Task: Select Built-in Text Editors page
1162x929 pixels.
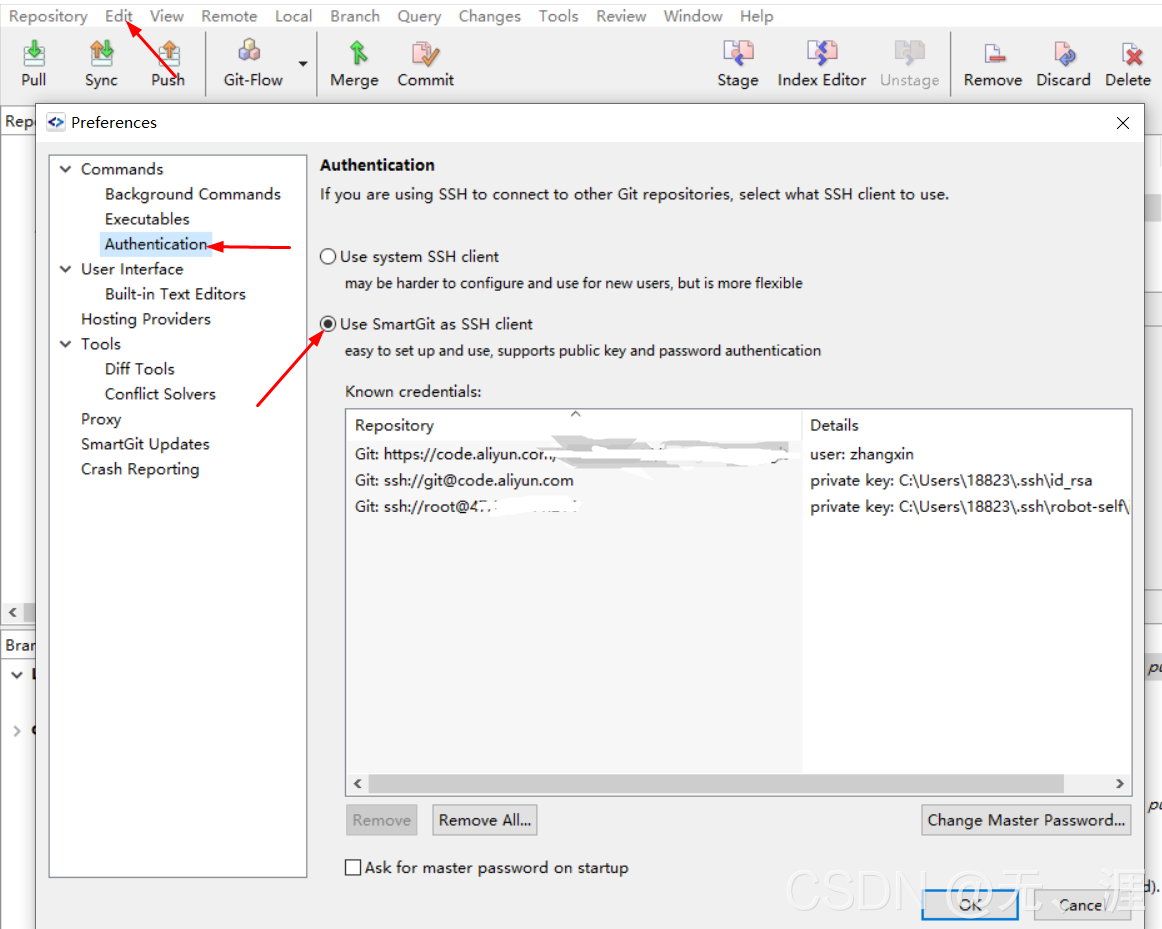Action: pos(175,294)
